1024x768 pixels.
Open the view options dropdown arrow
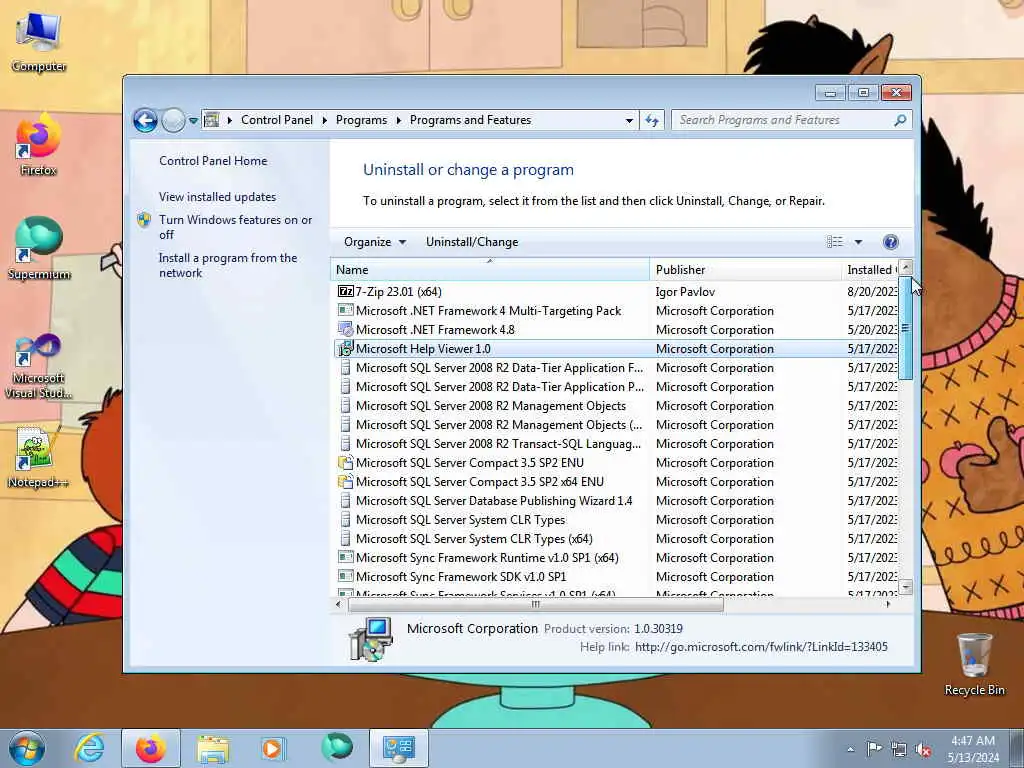pos(858,242)
